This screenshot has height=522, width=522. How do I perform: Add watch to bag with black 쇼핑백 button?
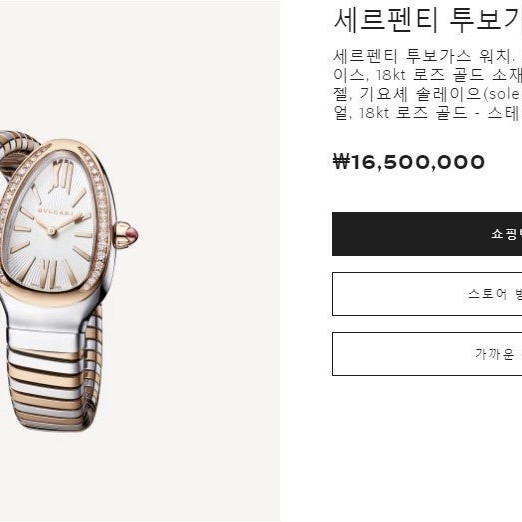(x=427, y=234)
